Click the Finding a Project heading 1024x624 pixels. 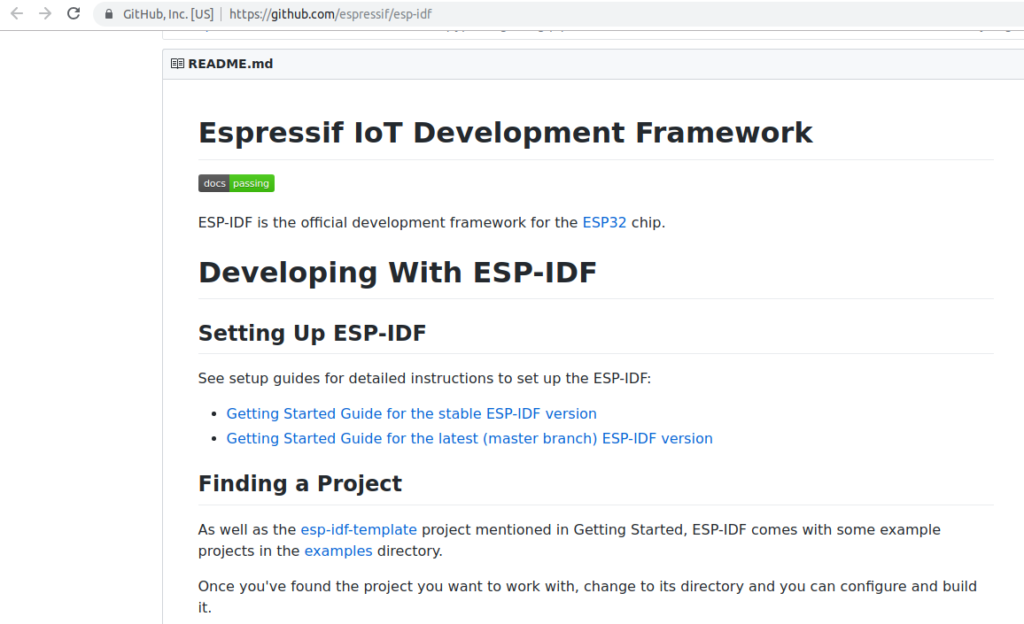point(300,484)
